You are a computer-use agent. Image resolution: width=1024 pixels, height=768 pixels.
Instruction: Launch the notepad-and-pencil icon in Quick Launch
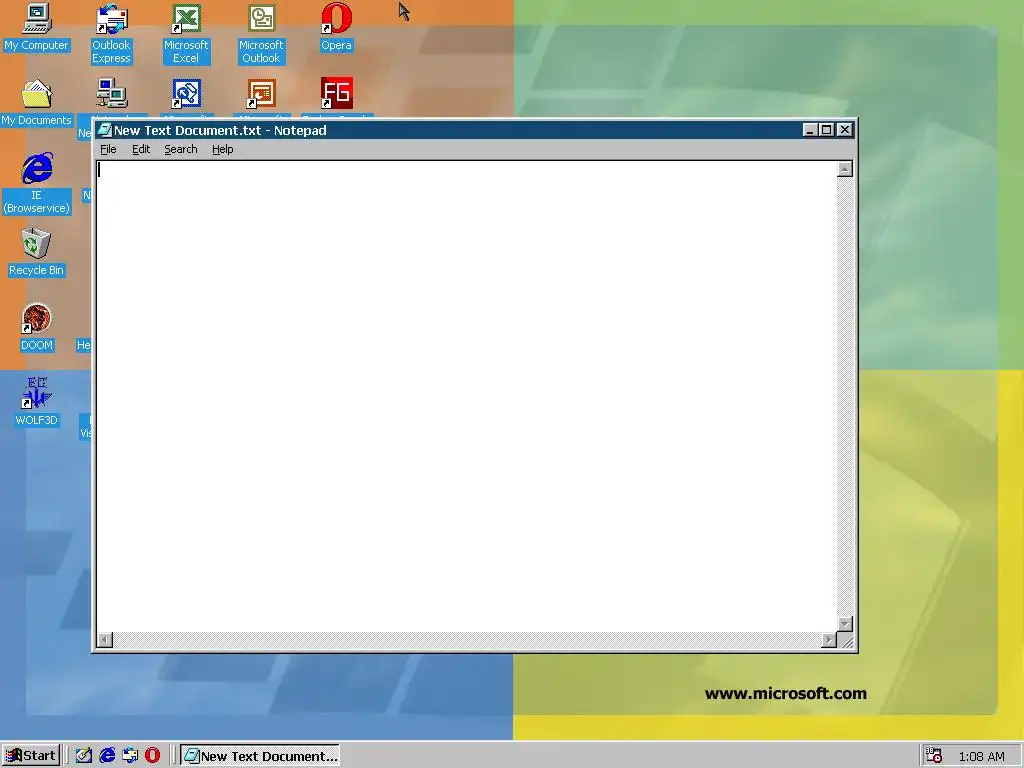coord(83,756)
